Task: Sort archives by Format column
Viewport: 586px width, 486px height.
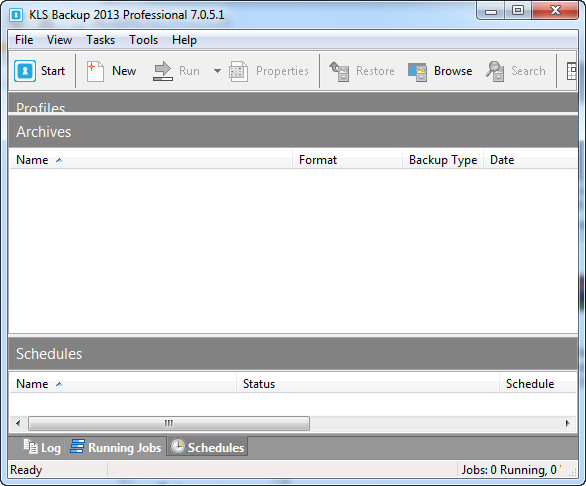Action: 348,160
